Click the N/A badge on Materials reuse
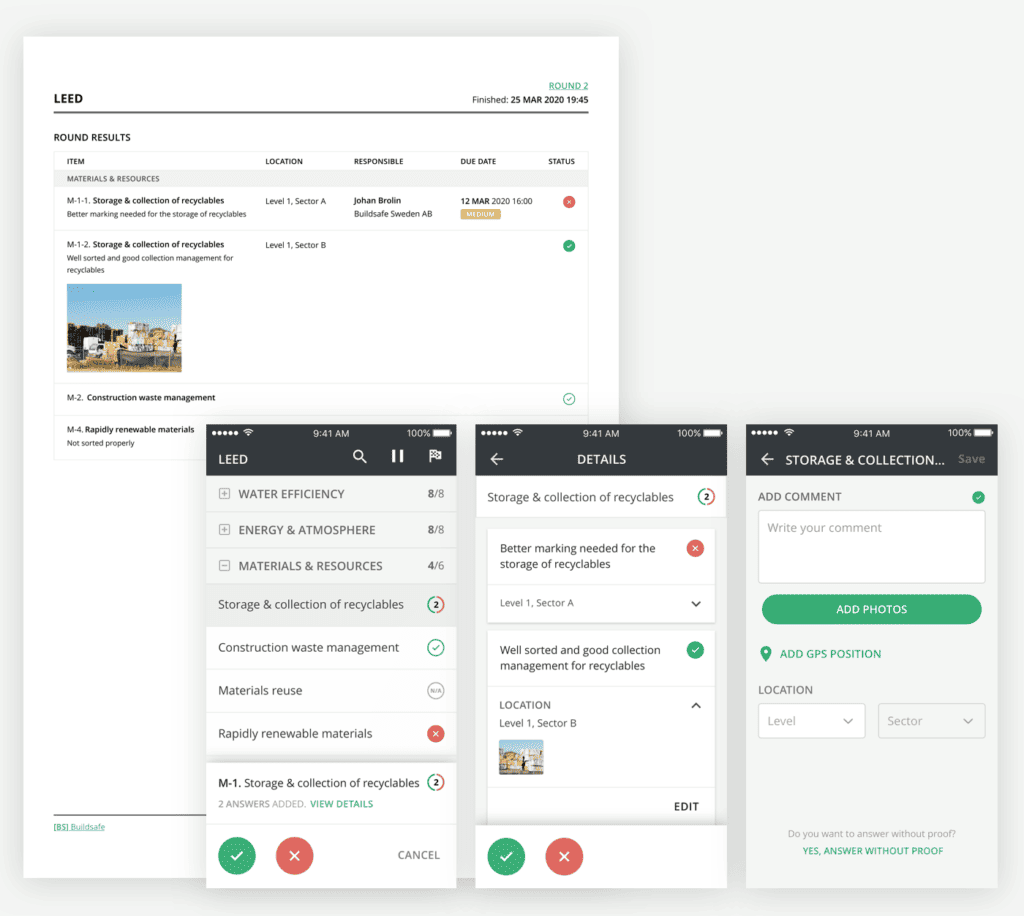The width and height of the screenshot is (1024, 916). pyautogui.click(x=435, y=691)
